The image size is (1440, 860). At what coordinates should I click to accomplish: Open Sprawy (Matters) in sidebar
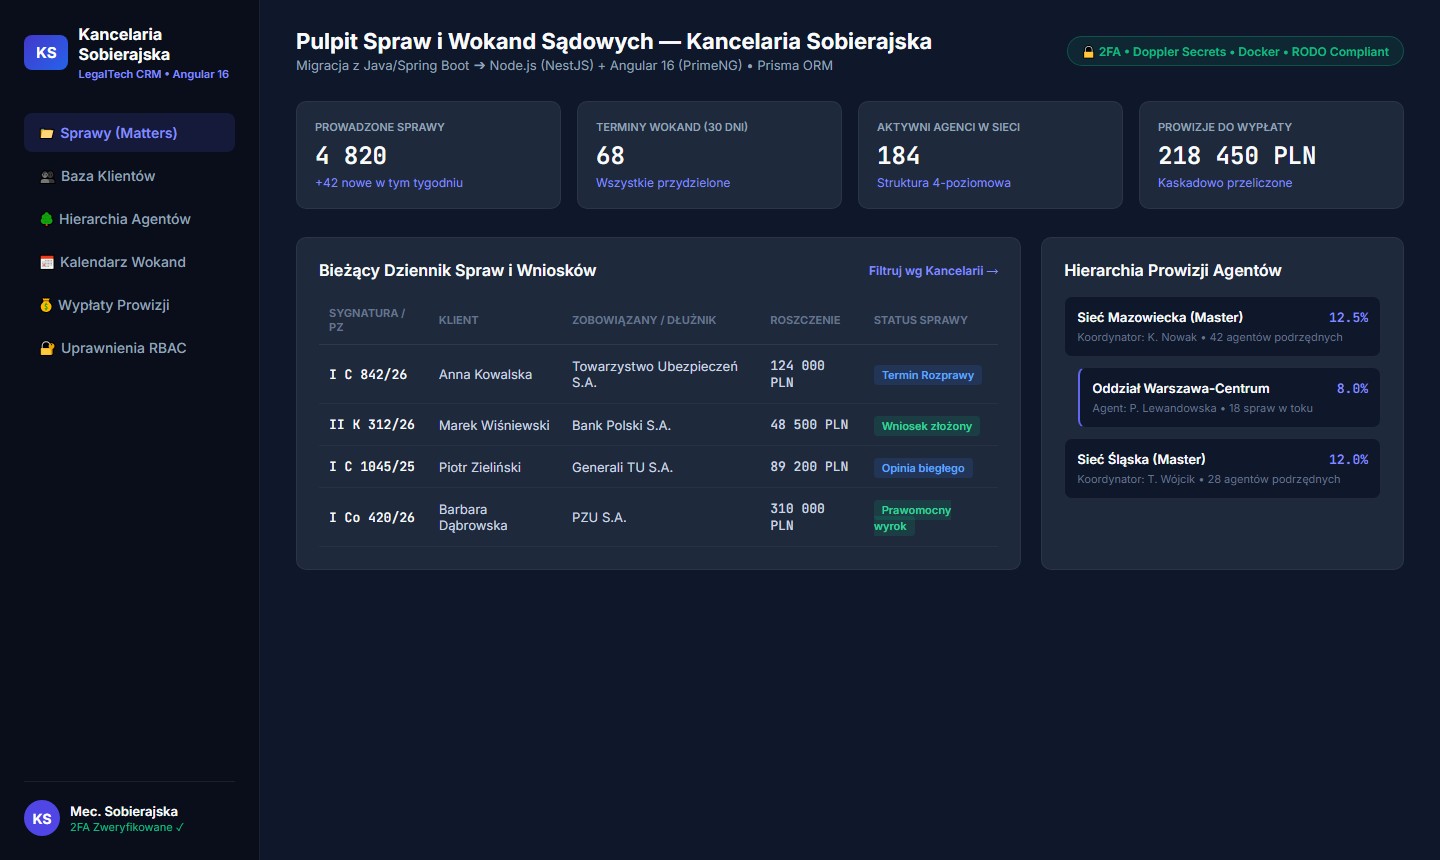coord(129,133)
